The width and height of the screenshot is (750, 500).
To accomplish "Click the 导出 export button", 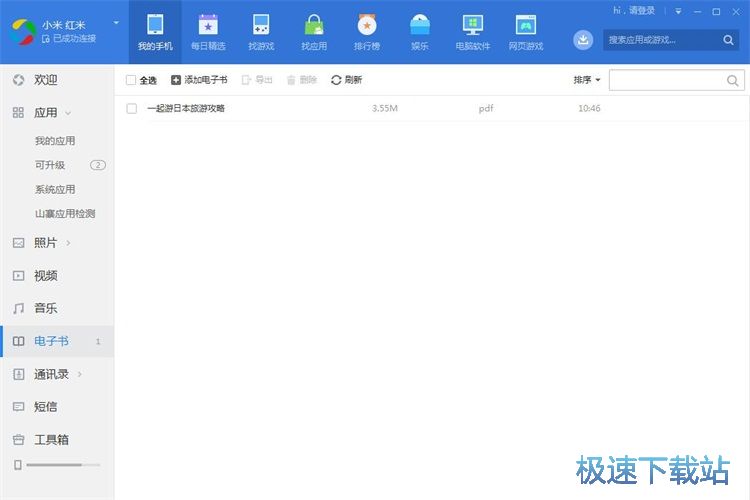I will tap(257, 80).
